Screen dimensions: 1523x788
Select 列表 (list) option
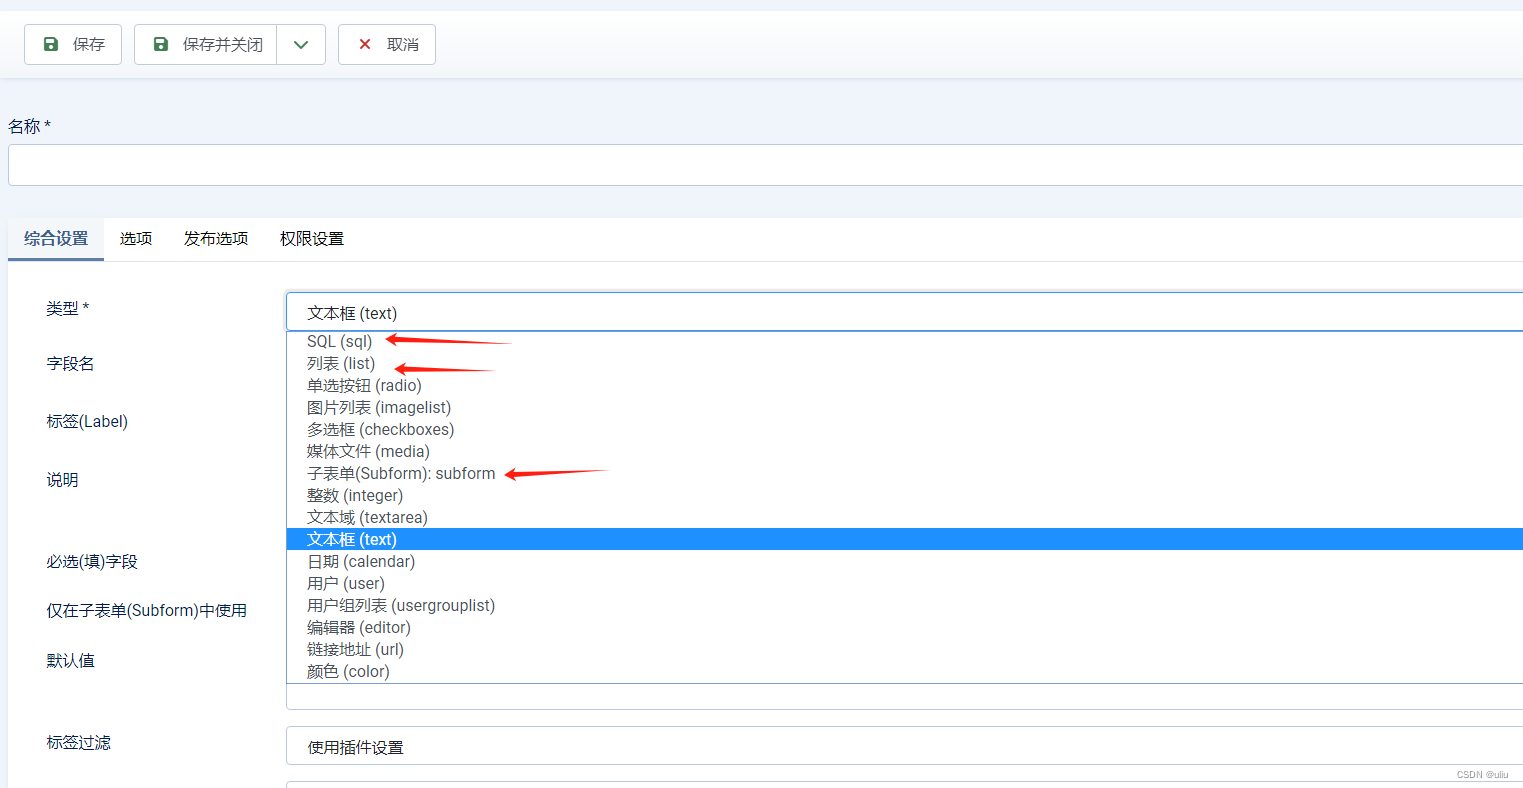click(x=904, y=364)
